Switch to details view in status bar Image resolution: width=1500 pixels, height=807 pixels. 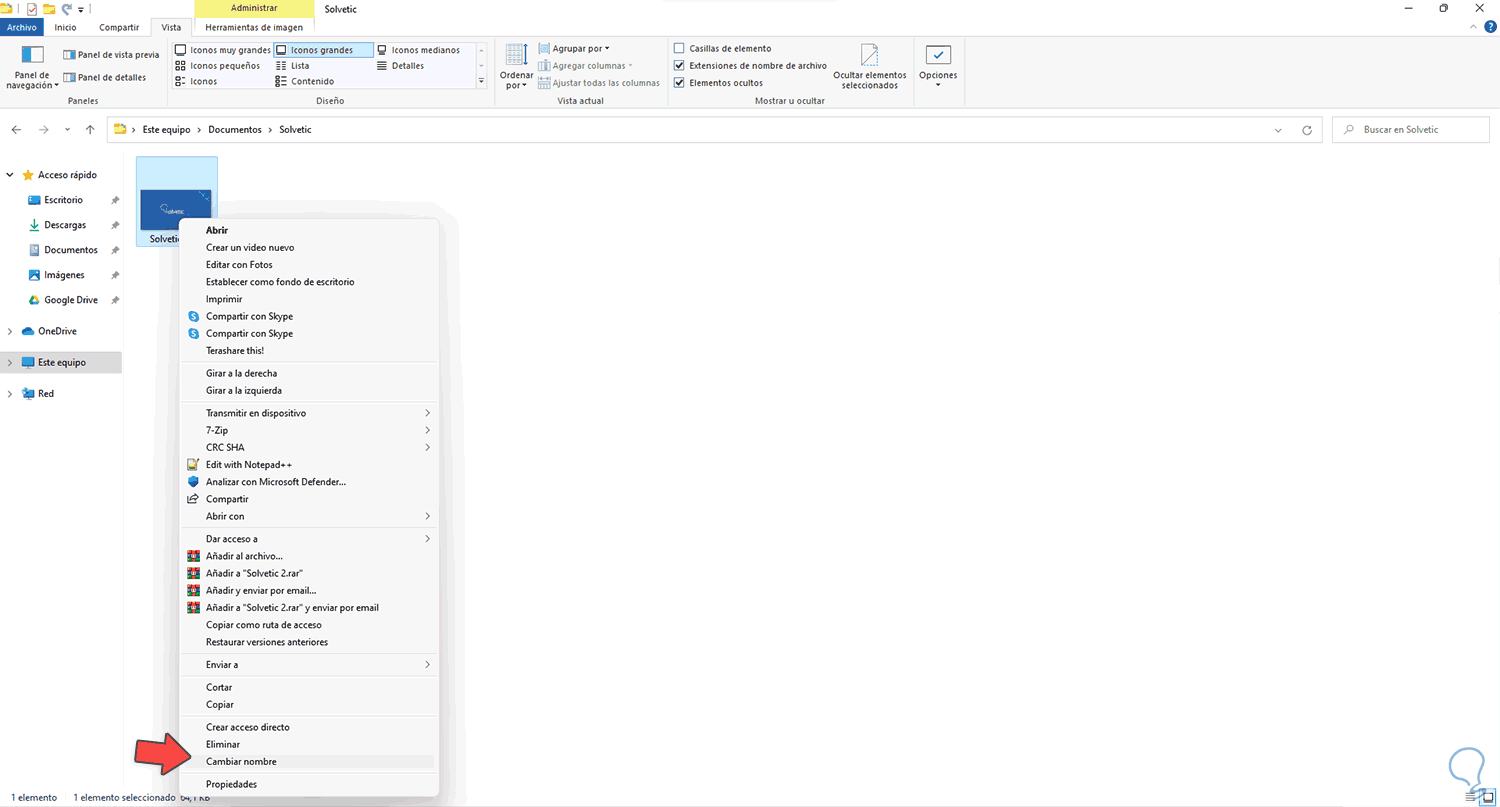pyautogui.click(x=1471, y=797)
